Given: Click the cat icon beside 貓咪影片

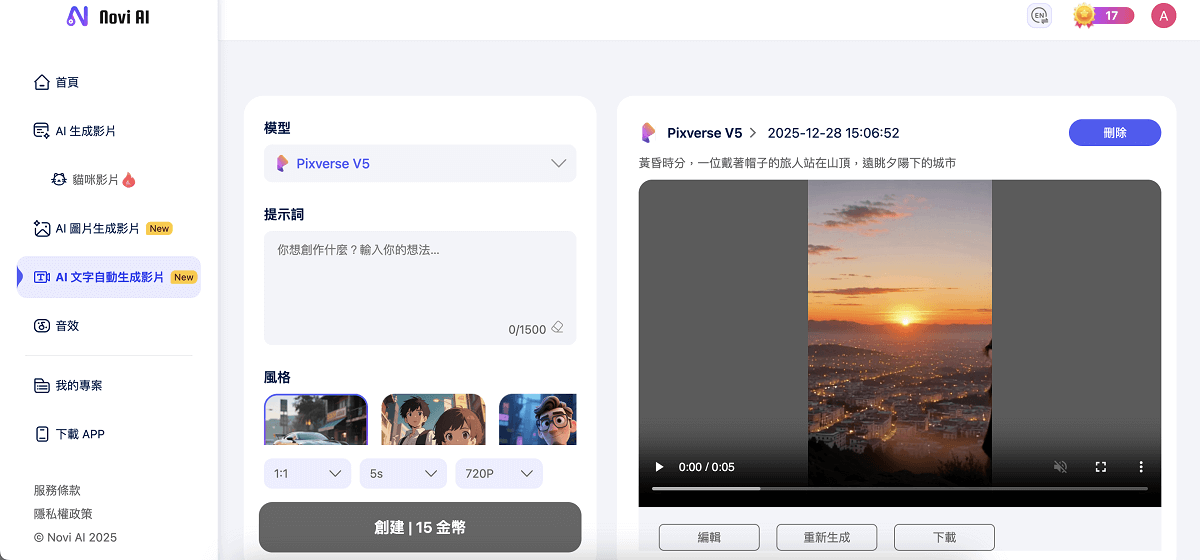Looking at the screenshot, I should click(59, 180).
